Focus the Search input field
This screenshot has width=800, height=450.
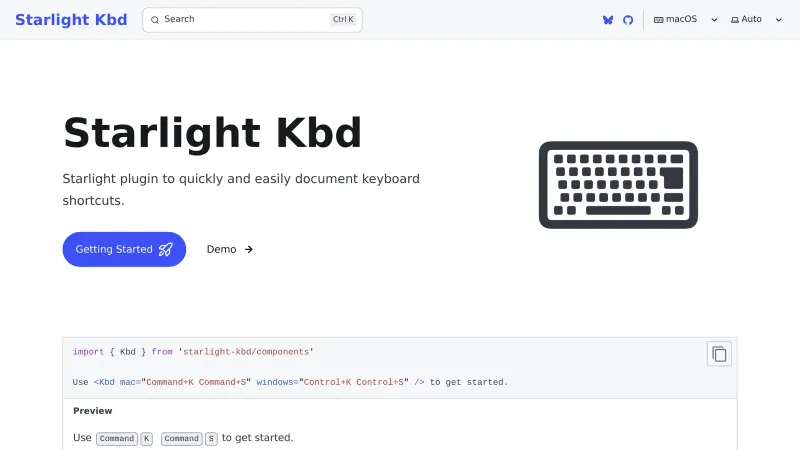(240, 19)
